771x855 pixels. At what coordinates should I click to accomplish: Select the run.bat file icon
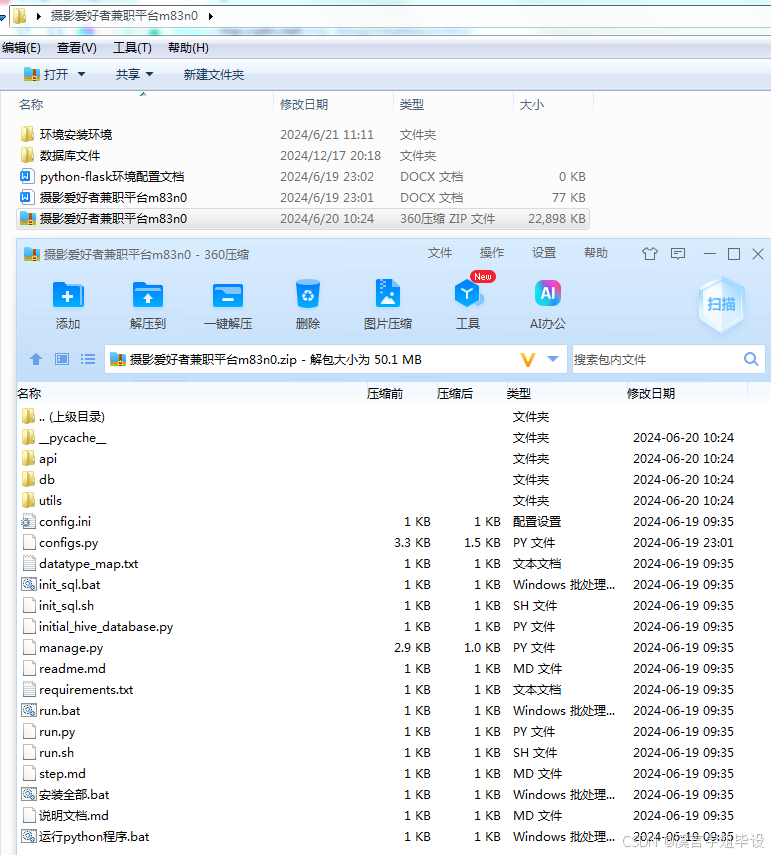[x=28, y=711]
